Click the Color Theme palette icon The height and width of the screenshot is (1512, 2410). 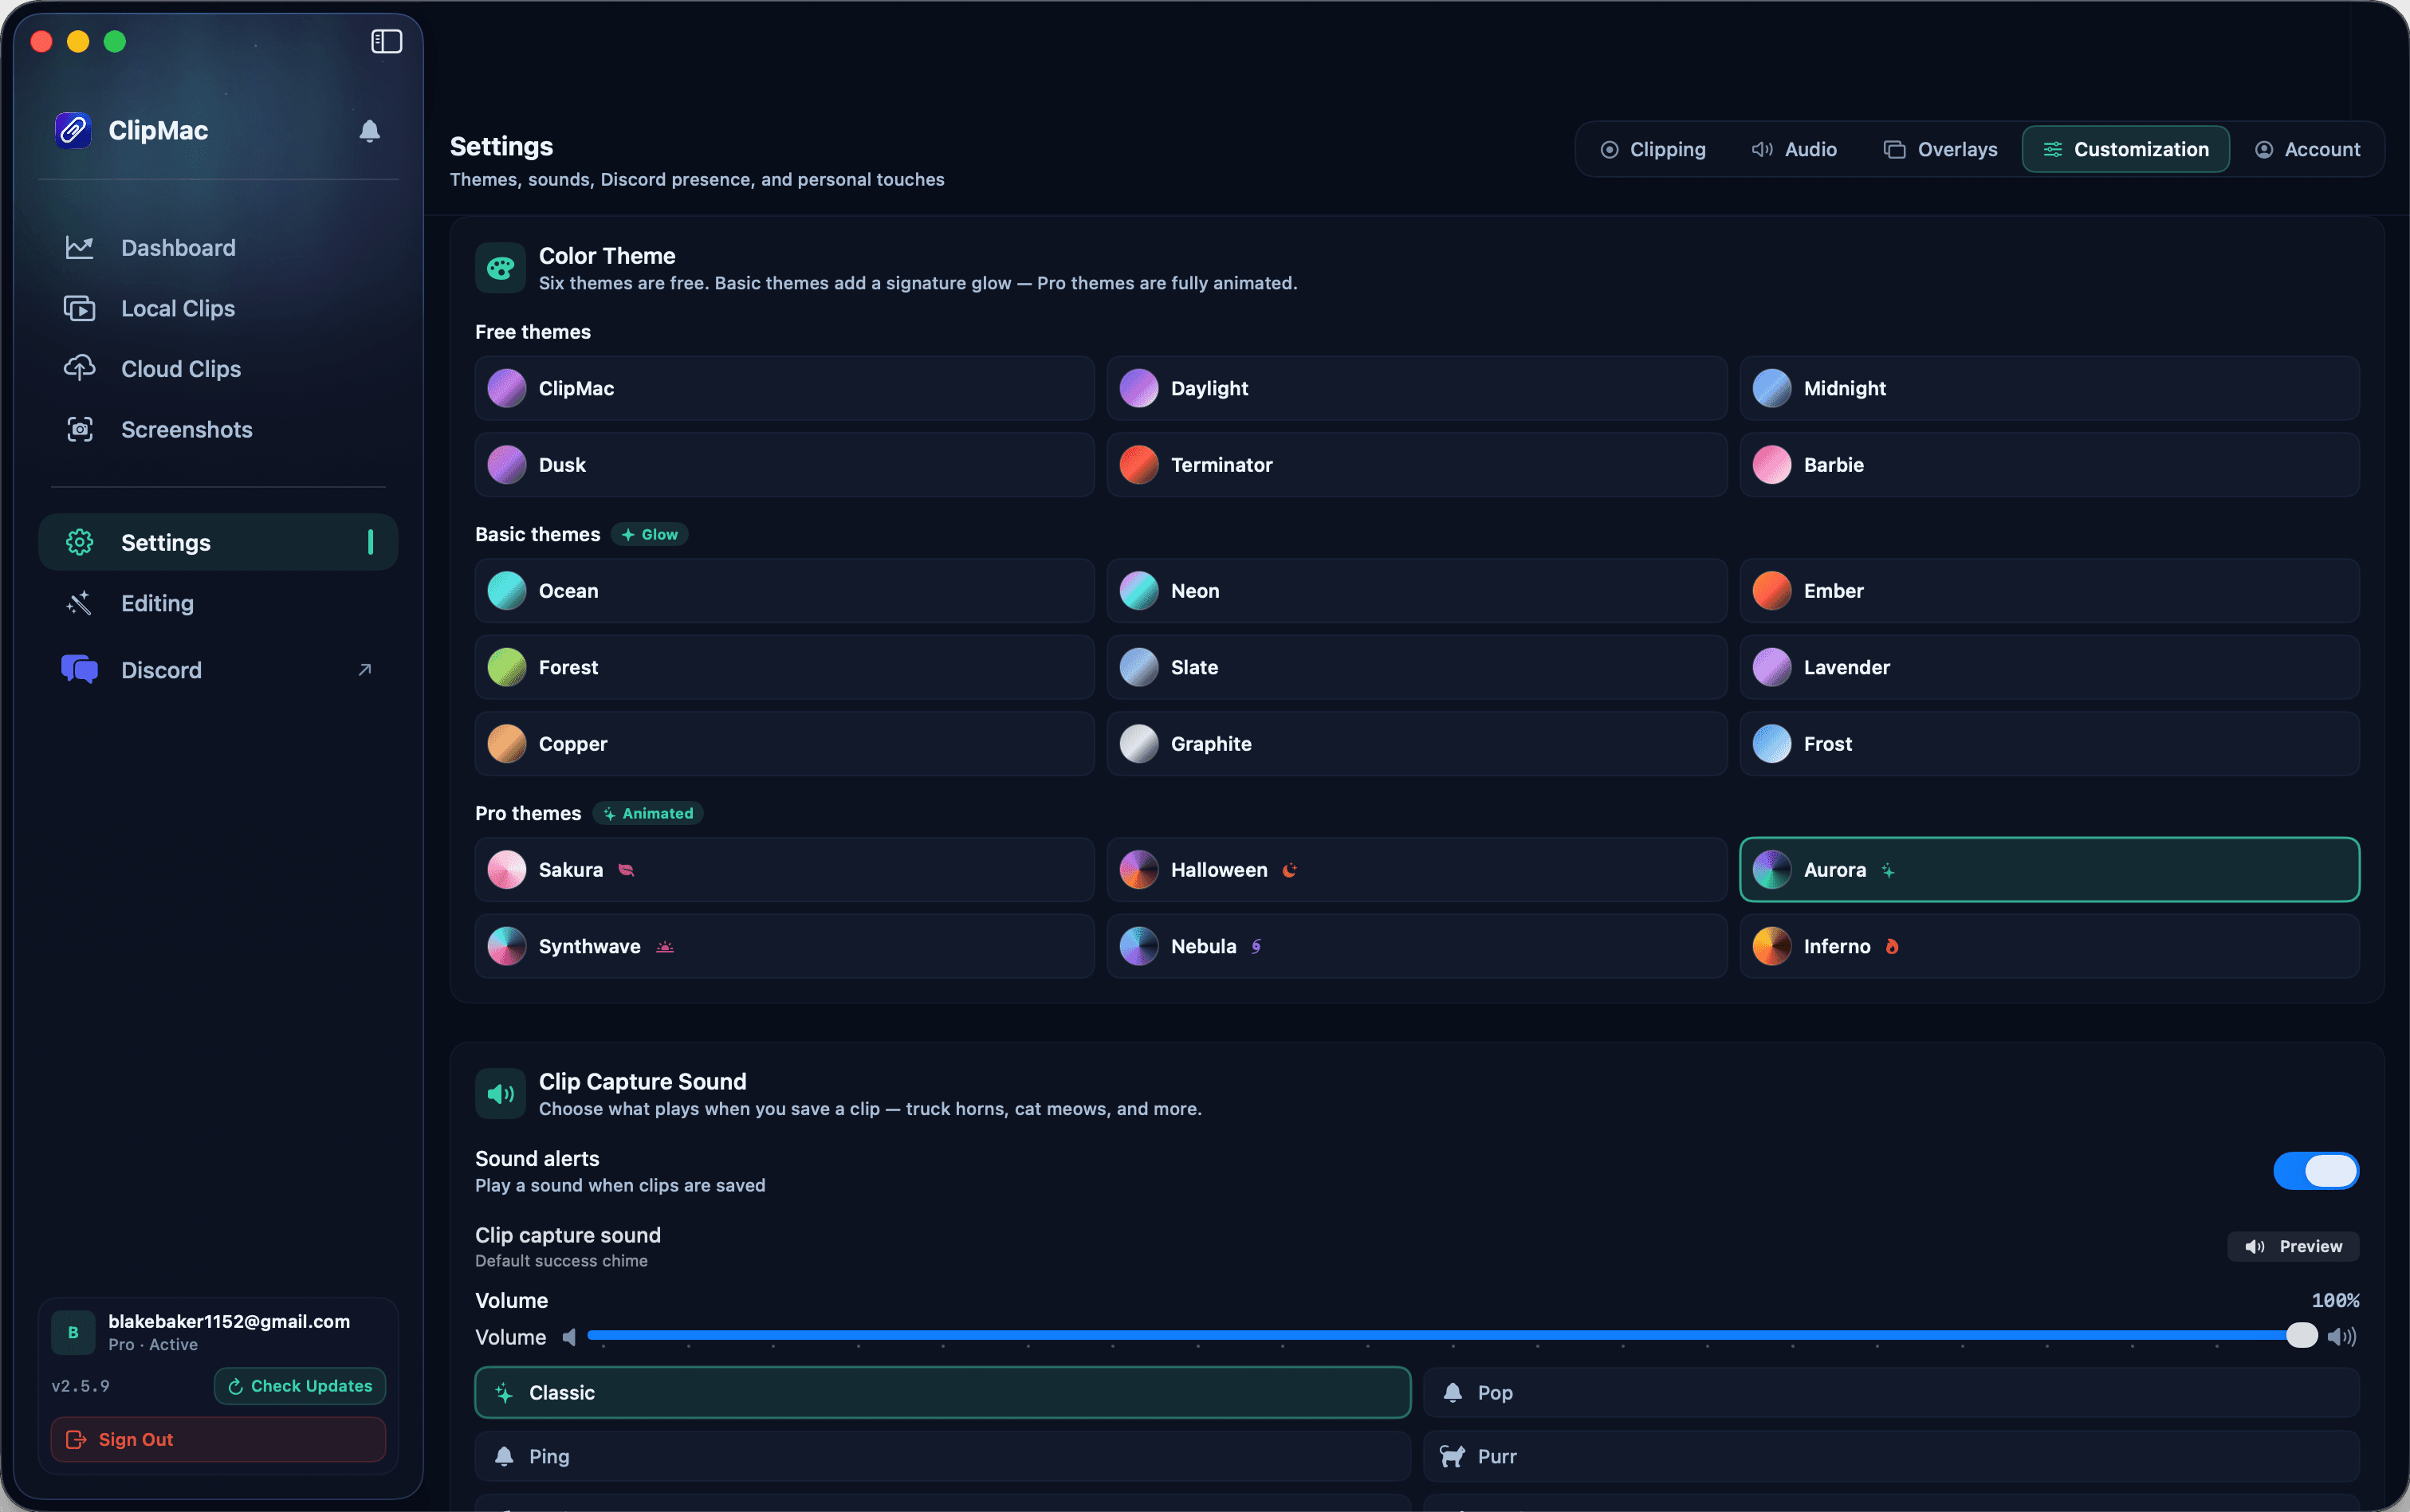(x=500, y=268)
